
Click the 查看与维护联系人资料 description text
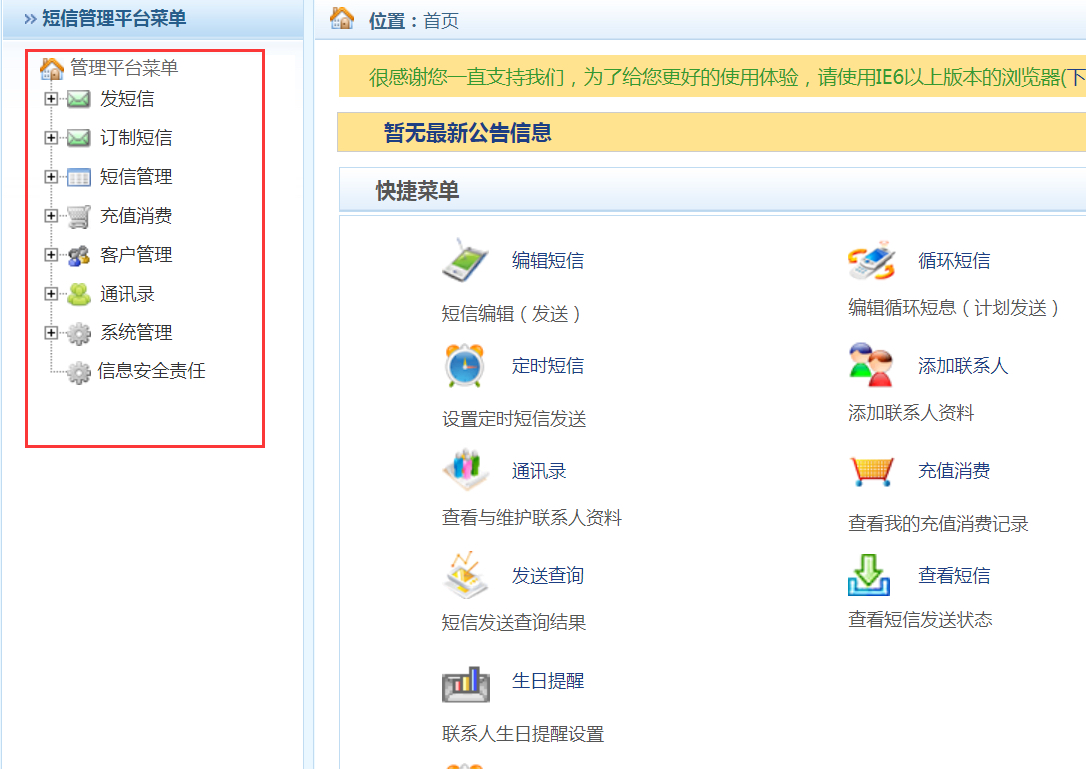click(532, 518)
